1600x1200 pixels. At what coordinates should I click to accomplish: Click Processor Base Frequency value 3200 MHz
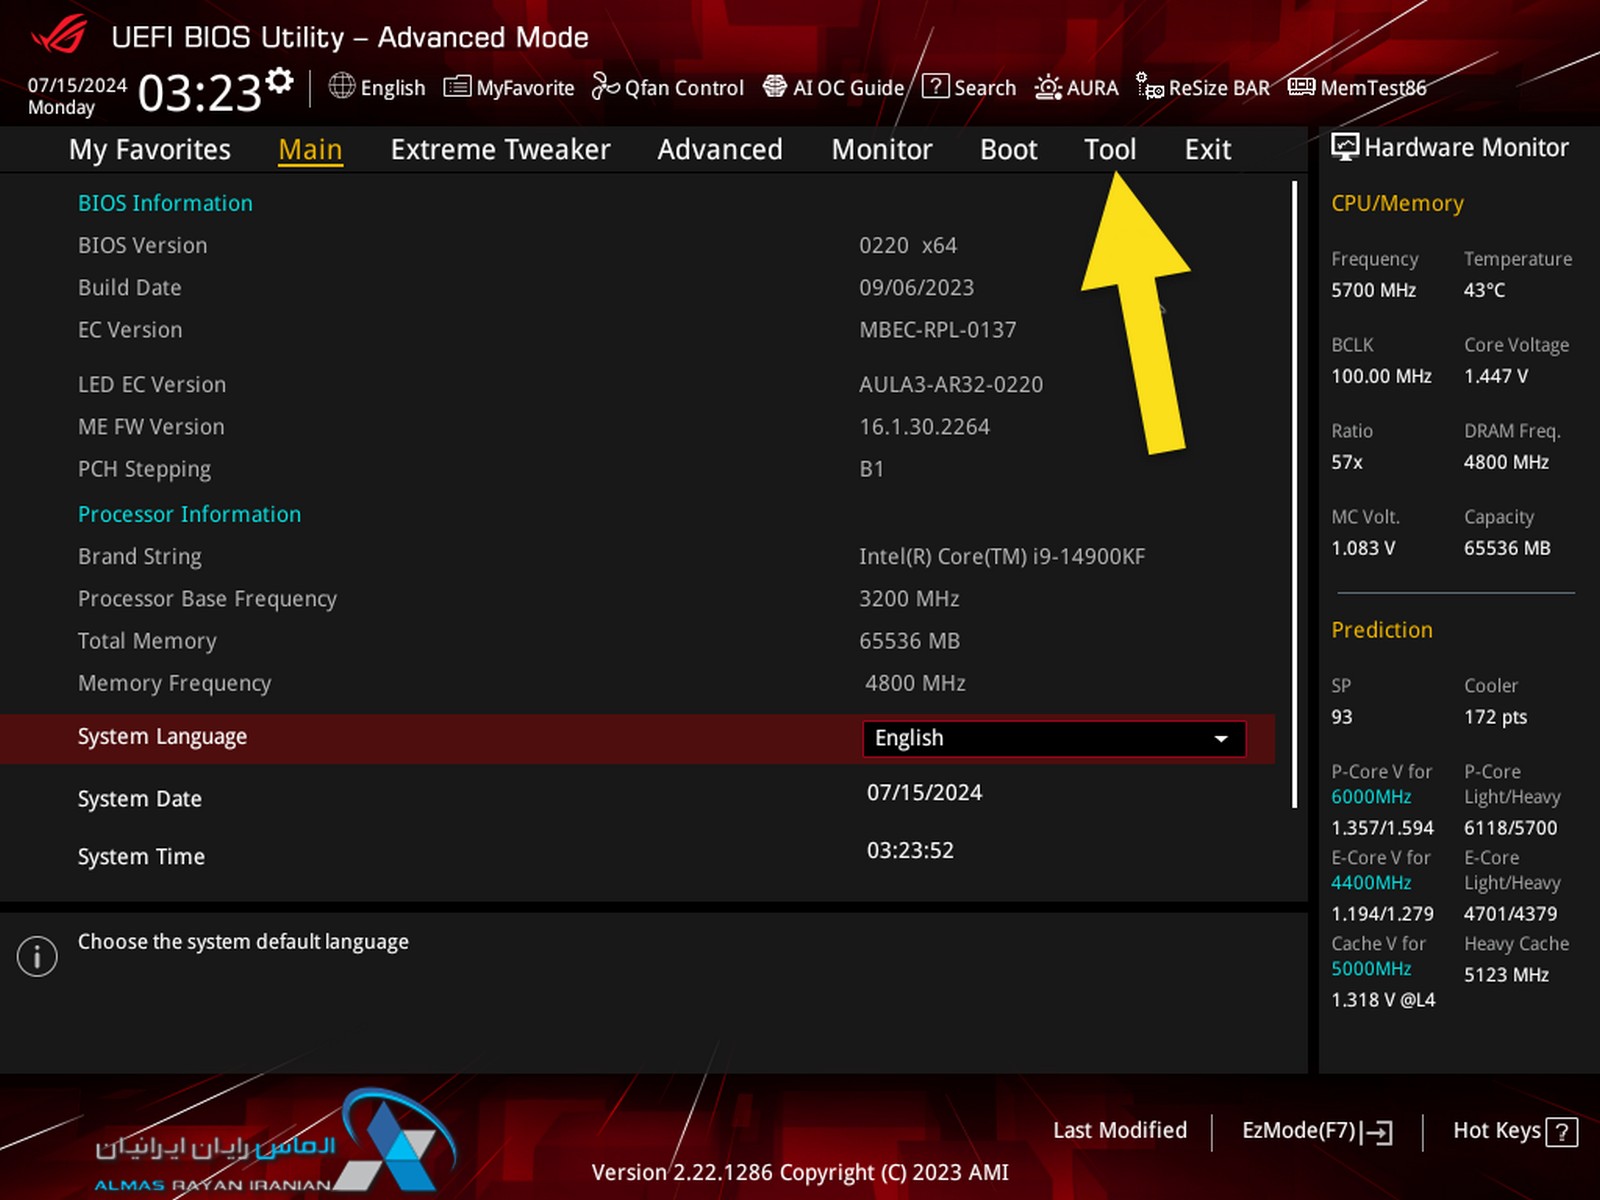coord(909,599)
